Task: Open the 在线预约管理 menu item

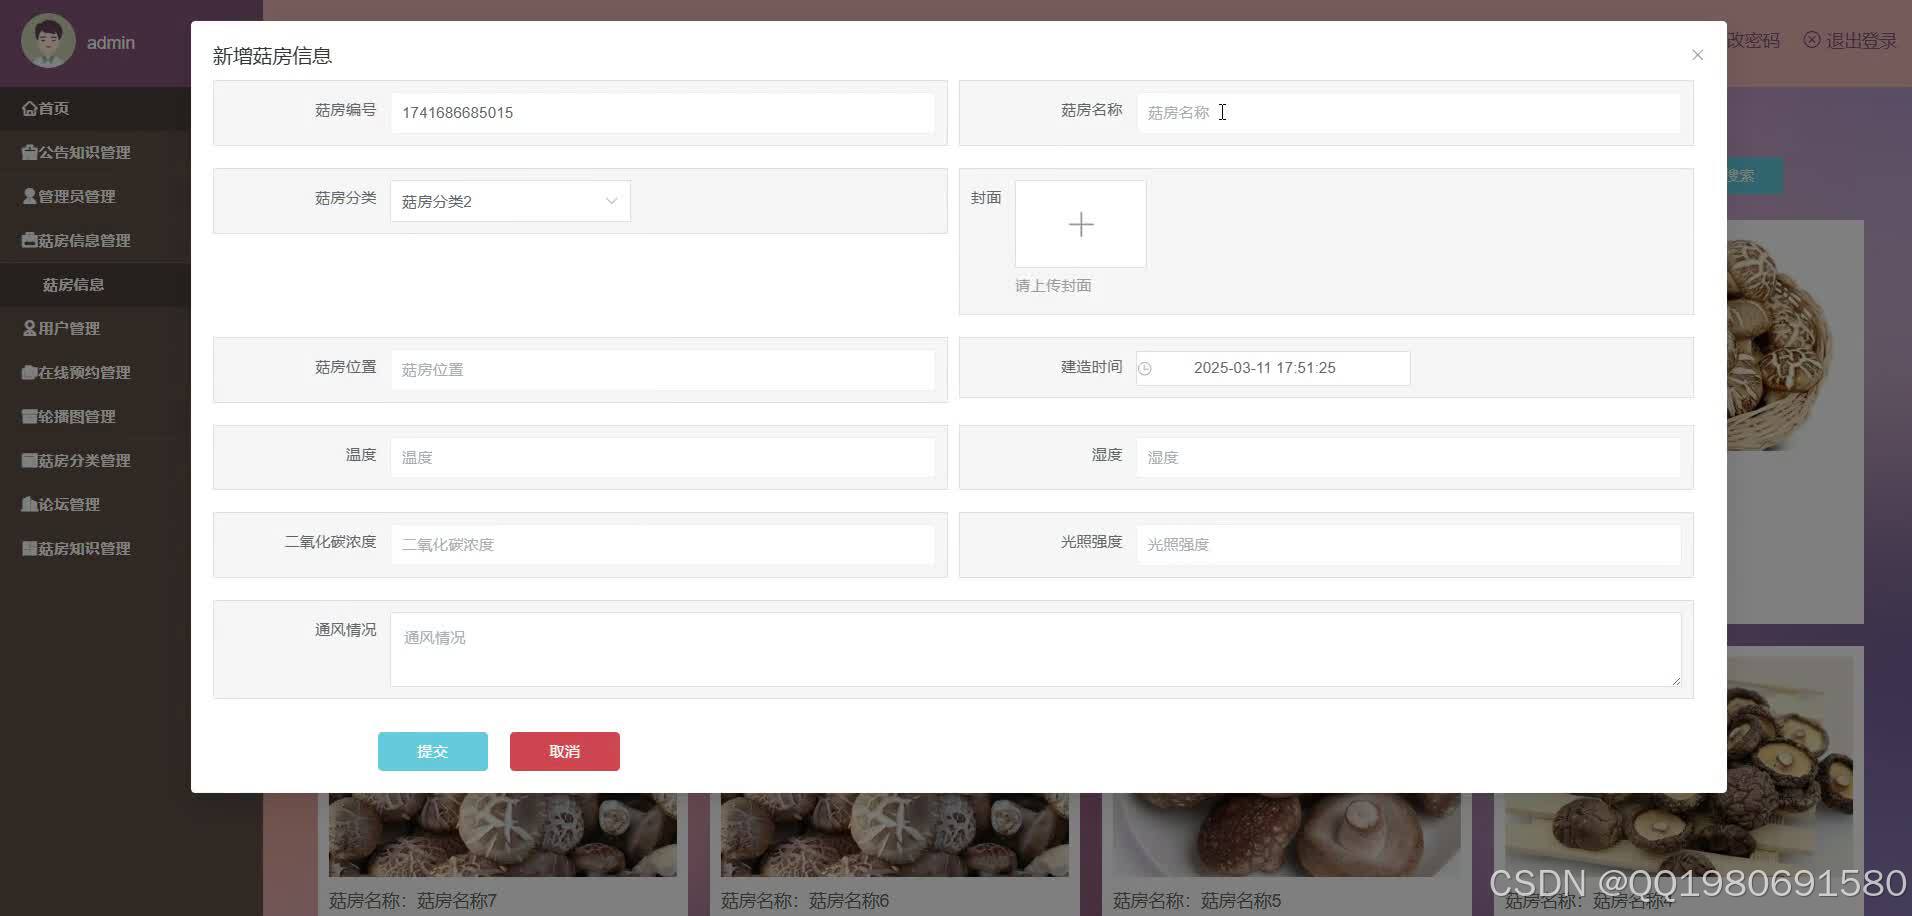Action: coord(29,372)
